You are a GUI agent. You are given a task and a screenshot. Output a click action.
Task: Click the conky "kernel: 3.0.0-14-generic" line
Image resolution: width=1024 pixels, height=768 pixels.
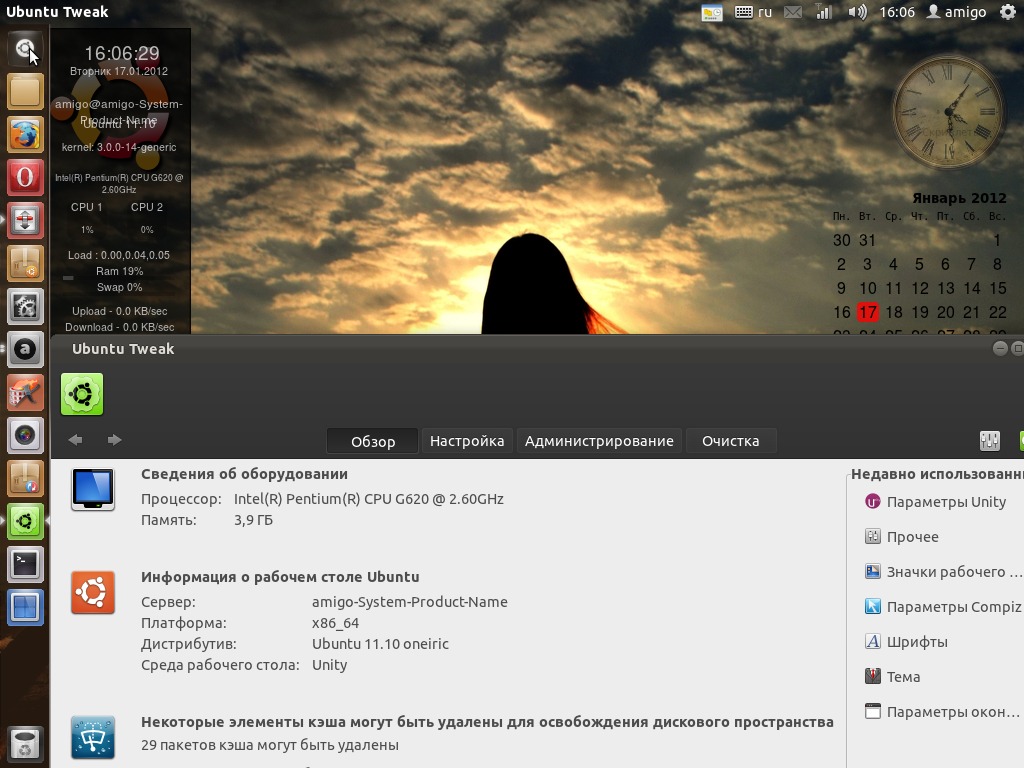(119, 148)
